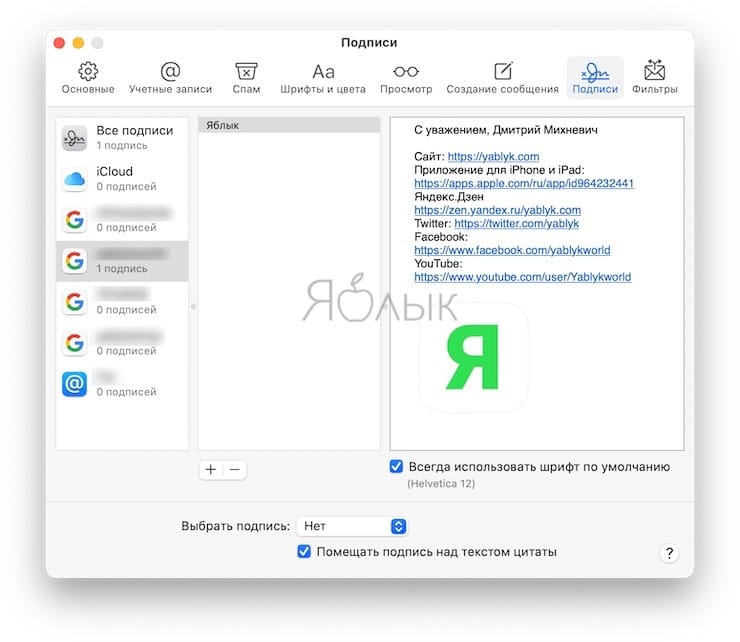Close the Подписи window
Image resolution: width=740 pixels, height=642 pixels.
[59, 43]
